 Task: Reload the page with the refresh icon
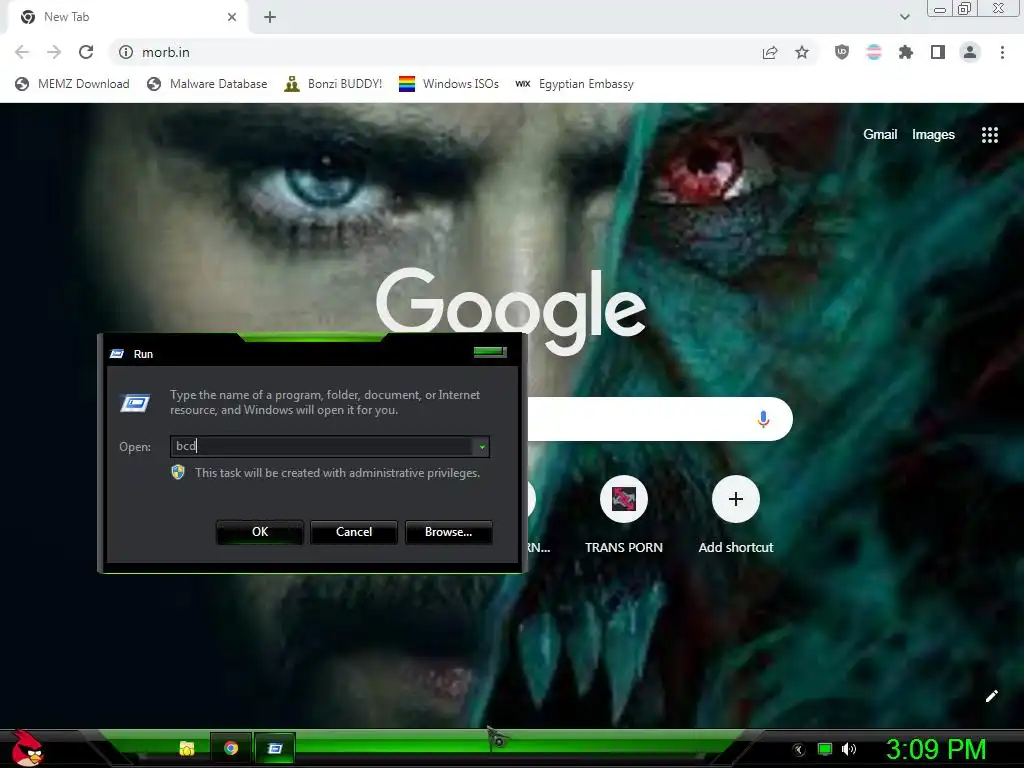86,52
